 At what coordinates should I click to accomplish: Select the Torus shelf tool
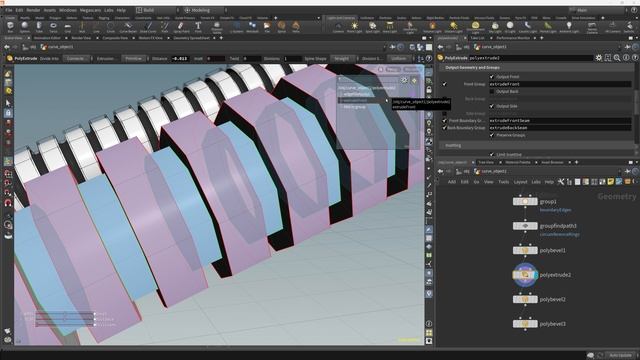(x=53, y=27)
